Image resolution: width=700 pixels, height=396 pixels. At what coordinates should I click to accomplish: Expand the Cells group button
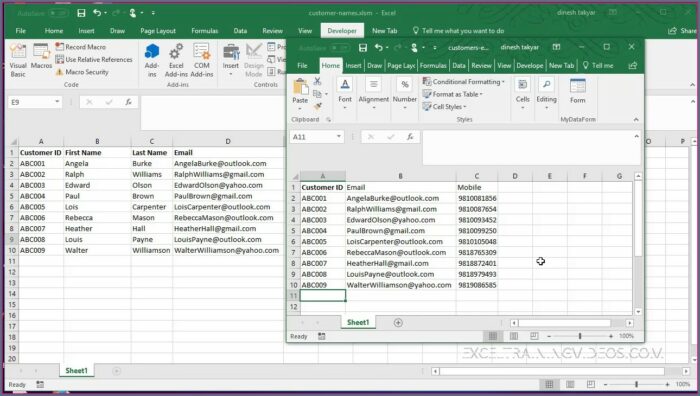522,94
